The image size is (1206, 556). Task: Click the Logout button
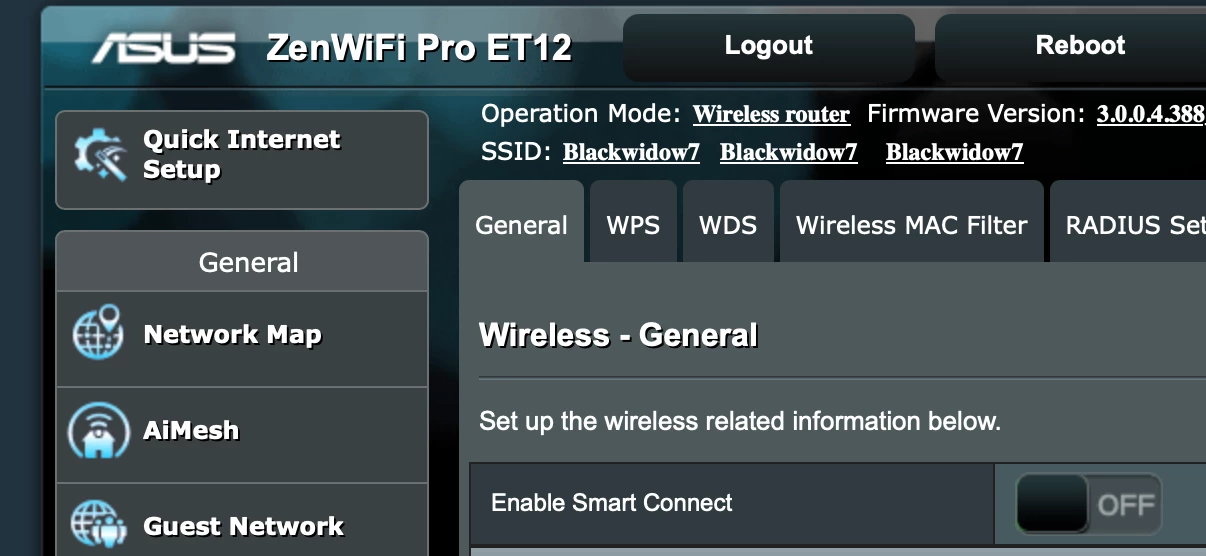(768, 46)
